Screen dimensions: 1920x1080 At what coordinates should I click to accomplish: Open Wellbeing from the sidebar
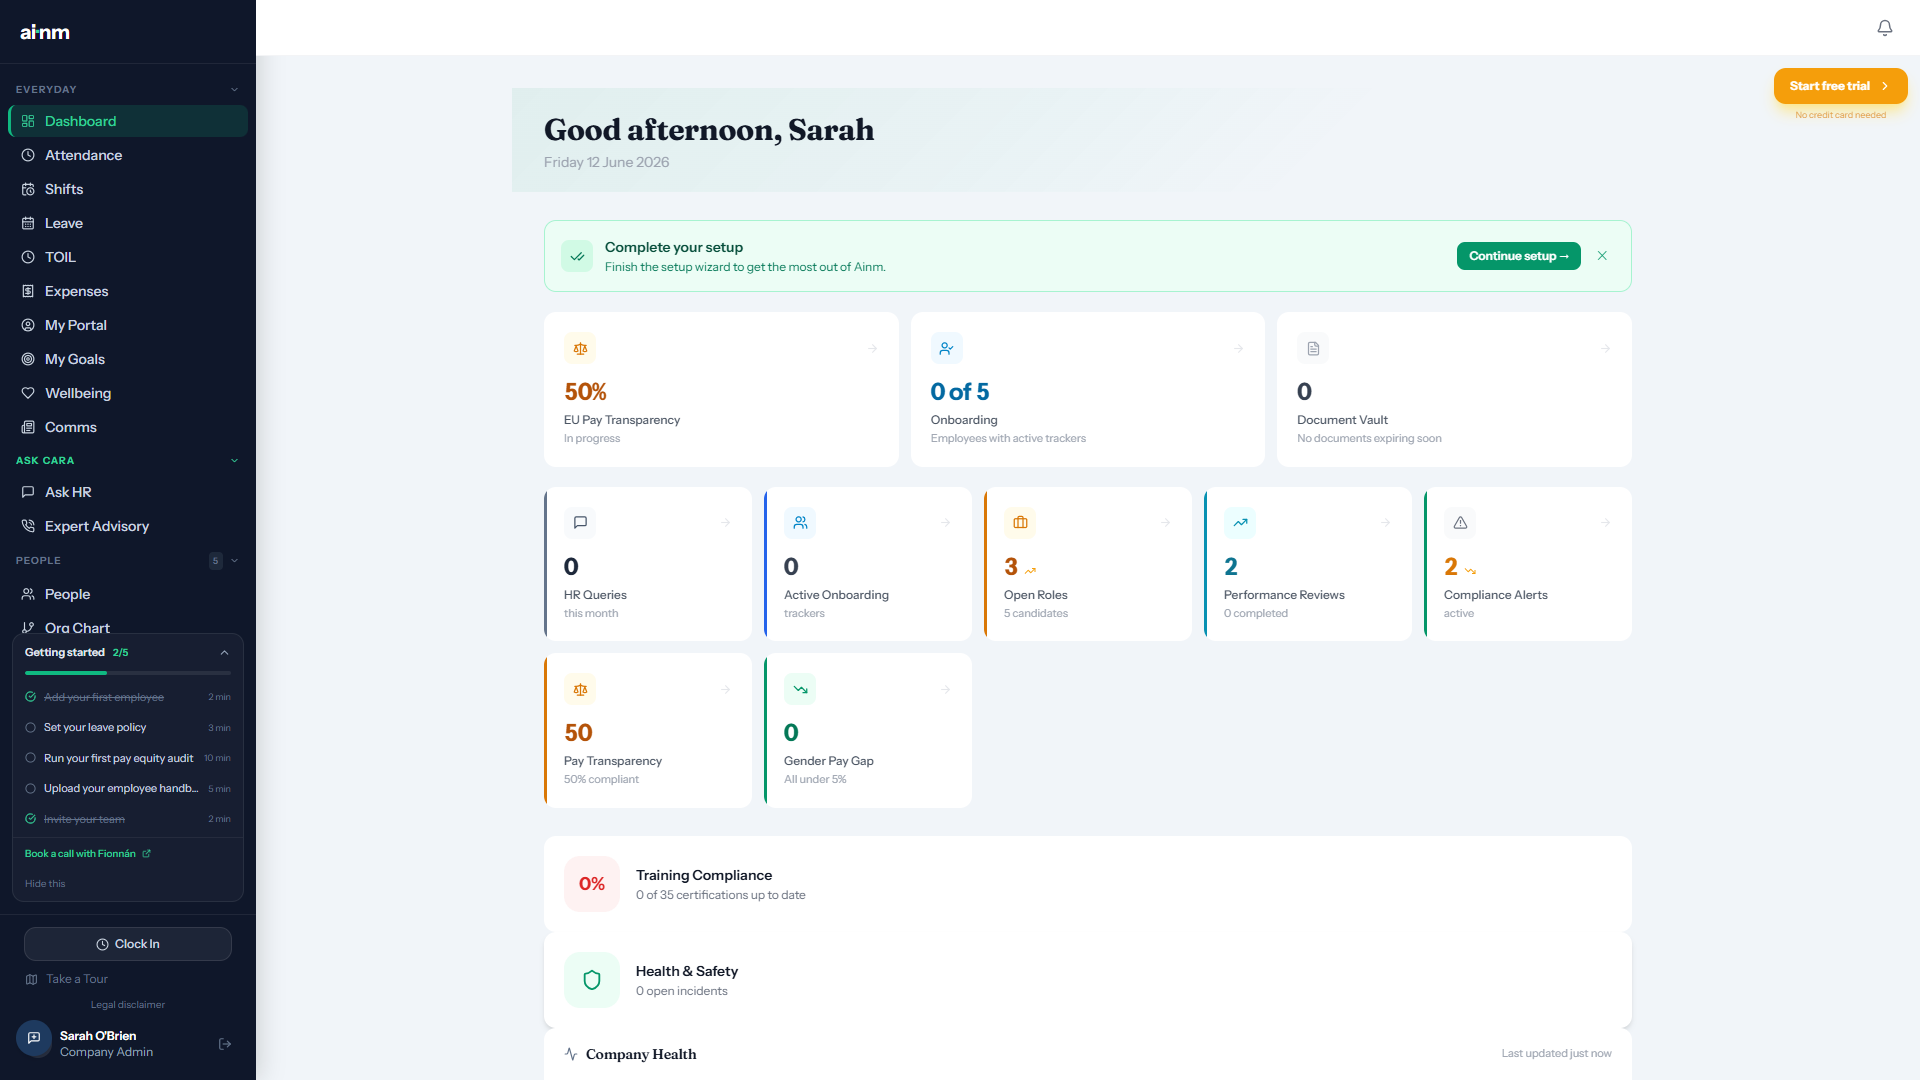coord(128,393)
